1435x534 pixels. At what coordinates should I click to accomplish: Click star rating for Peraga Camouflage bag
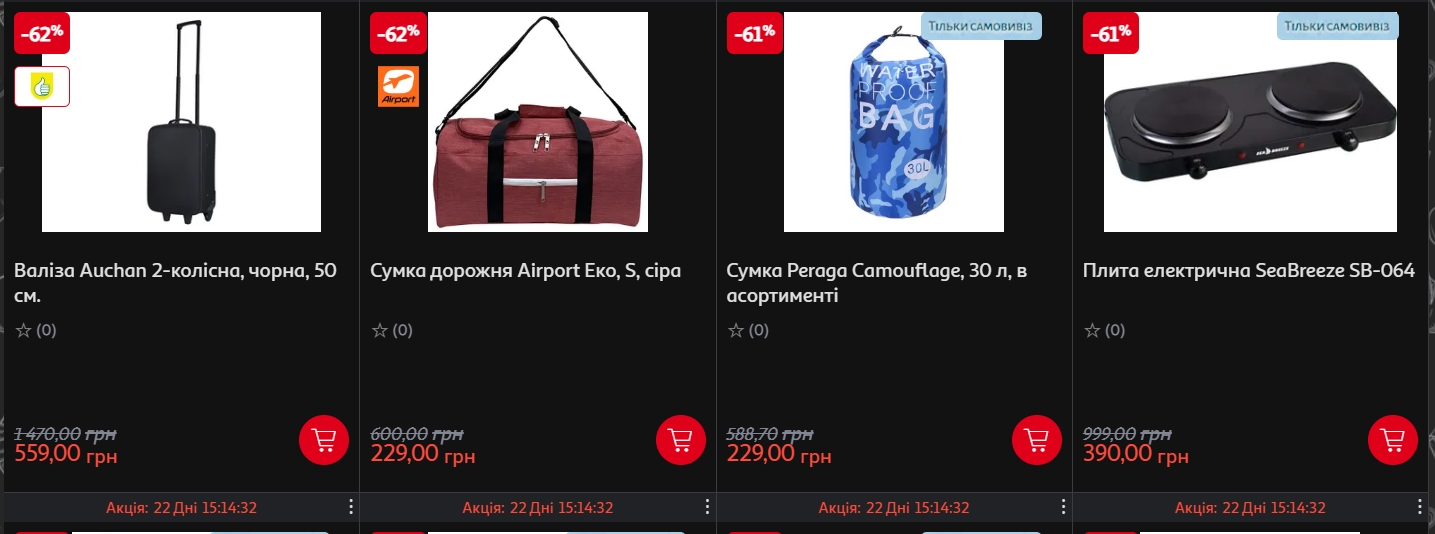[736, 330]
